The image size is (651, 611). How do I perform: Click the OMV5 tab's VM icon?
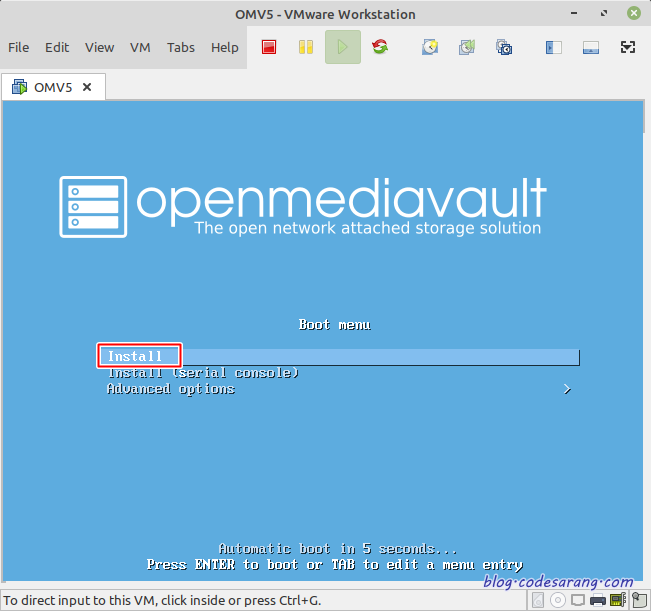pyautogui.click(x=19, y=87)
